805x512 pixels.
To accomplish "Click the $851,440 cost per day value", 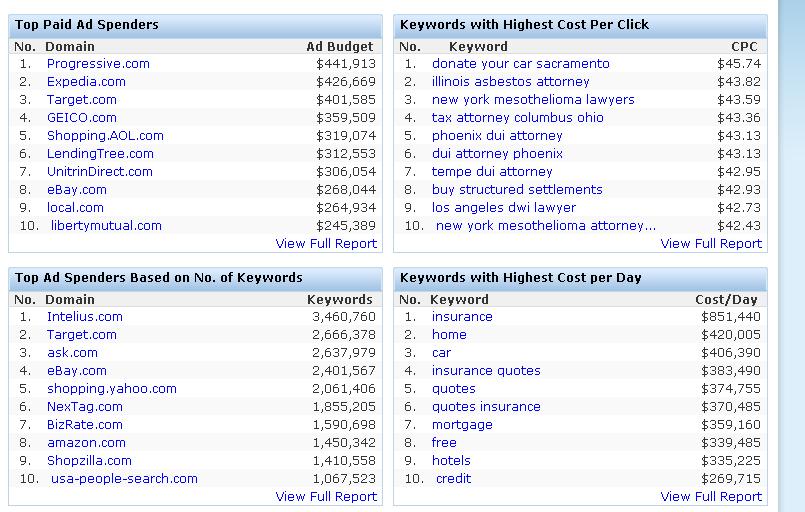I will pos(731,317).
